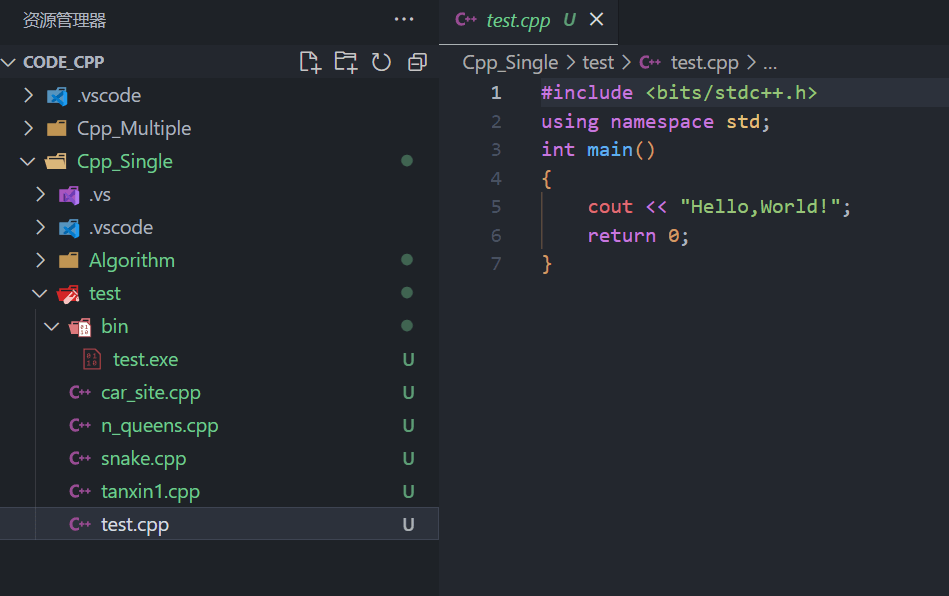Screen dimensions: 949x596
Task: Click untracked U badge beside test.exe
Action: click(409, 359)
